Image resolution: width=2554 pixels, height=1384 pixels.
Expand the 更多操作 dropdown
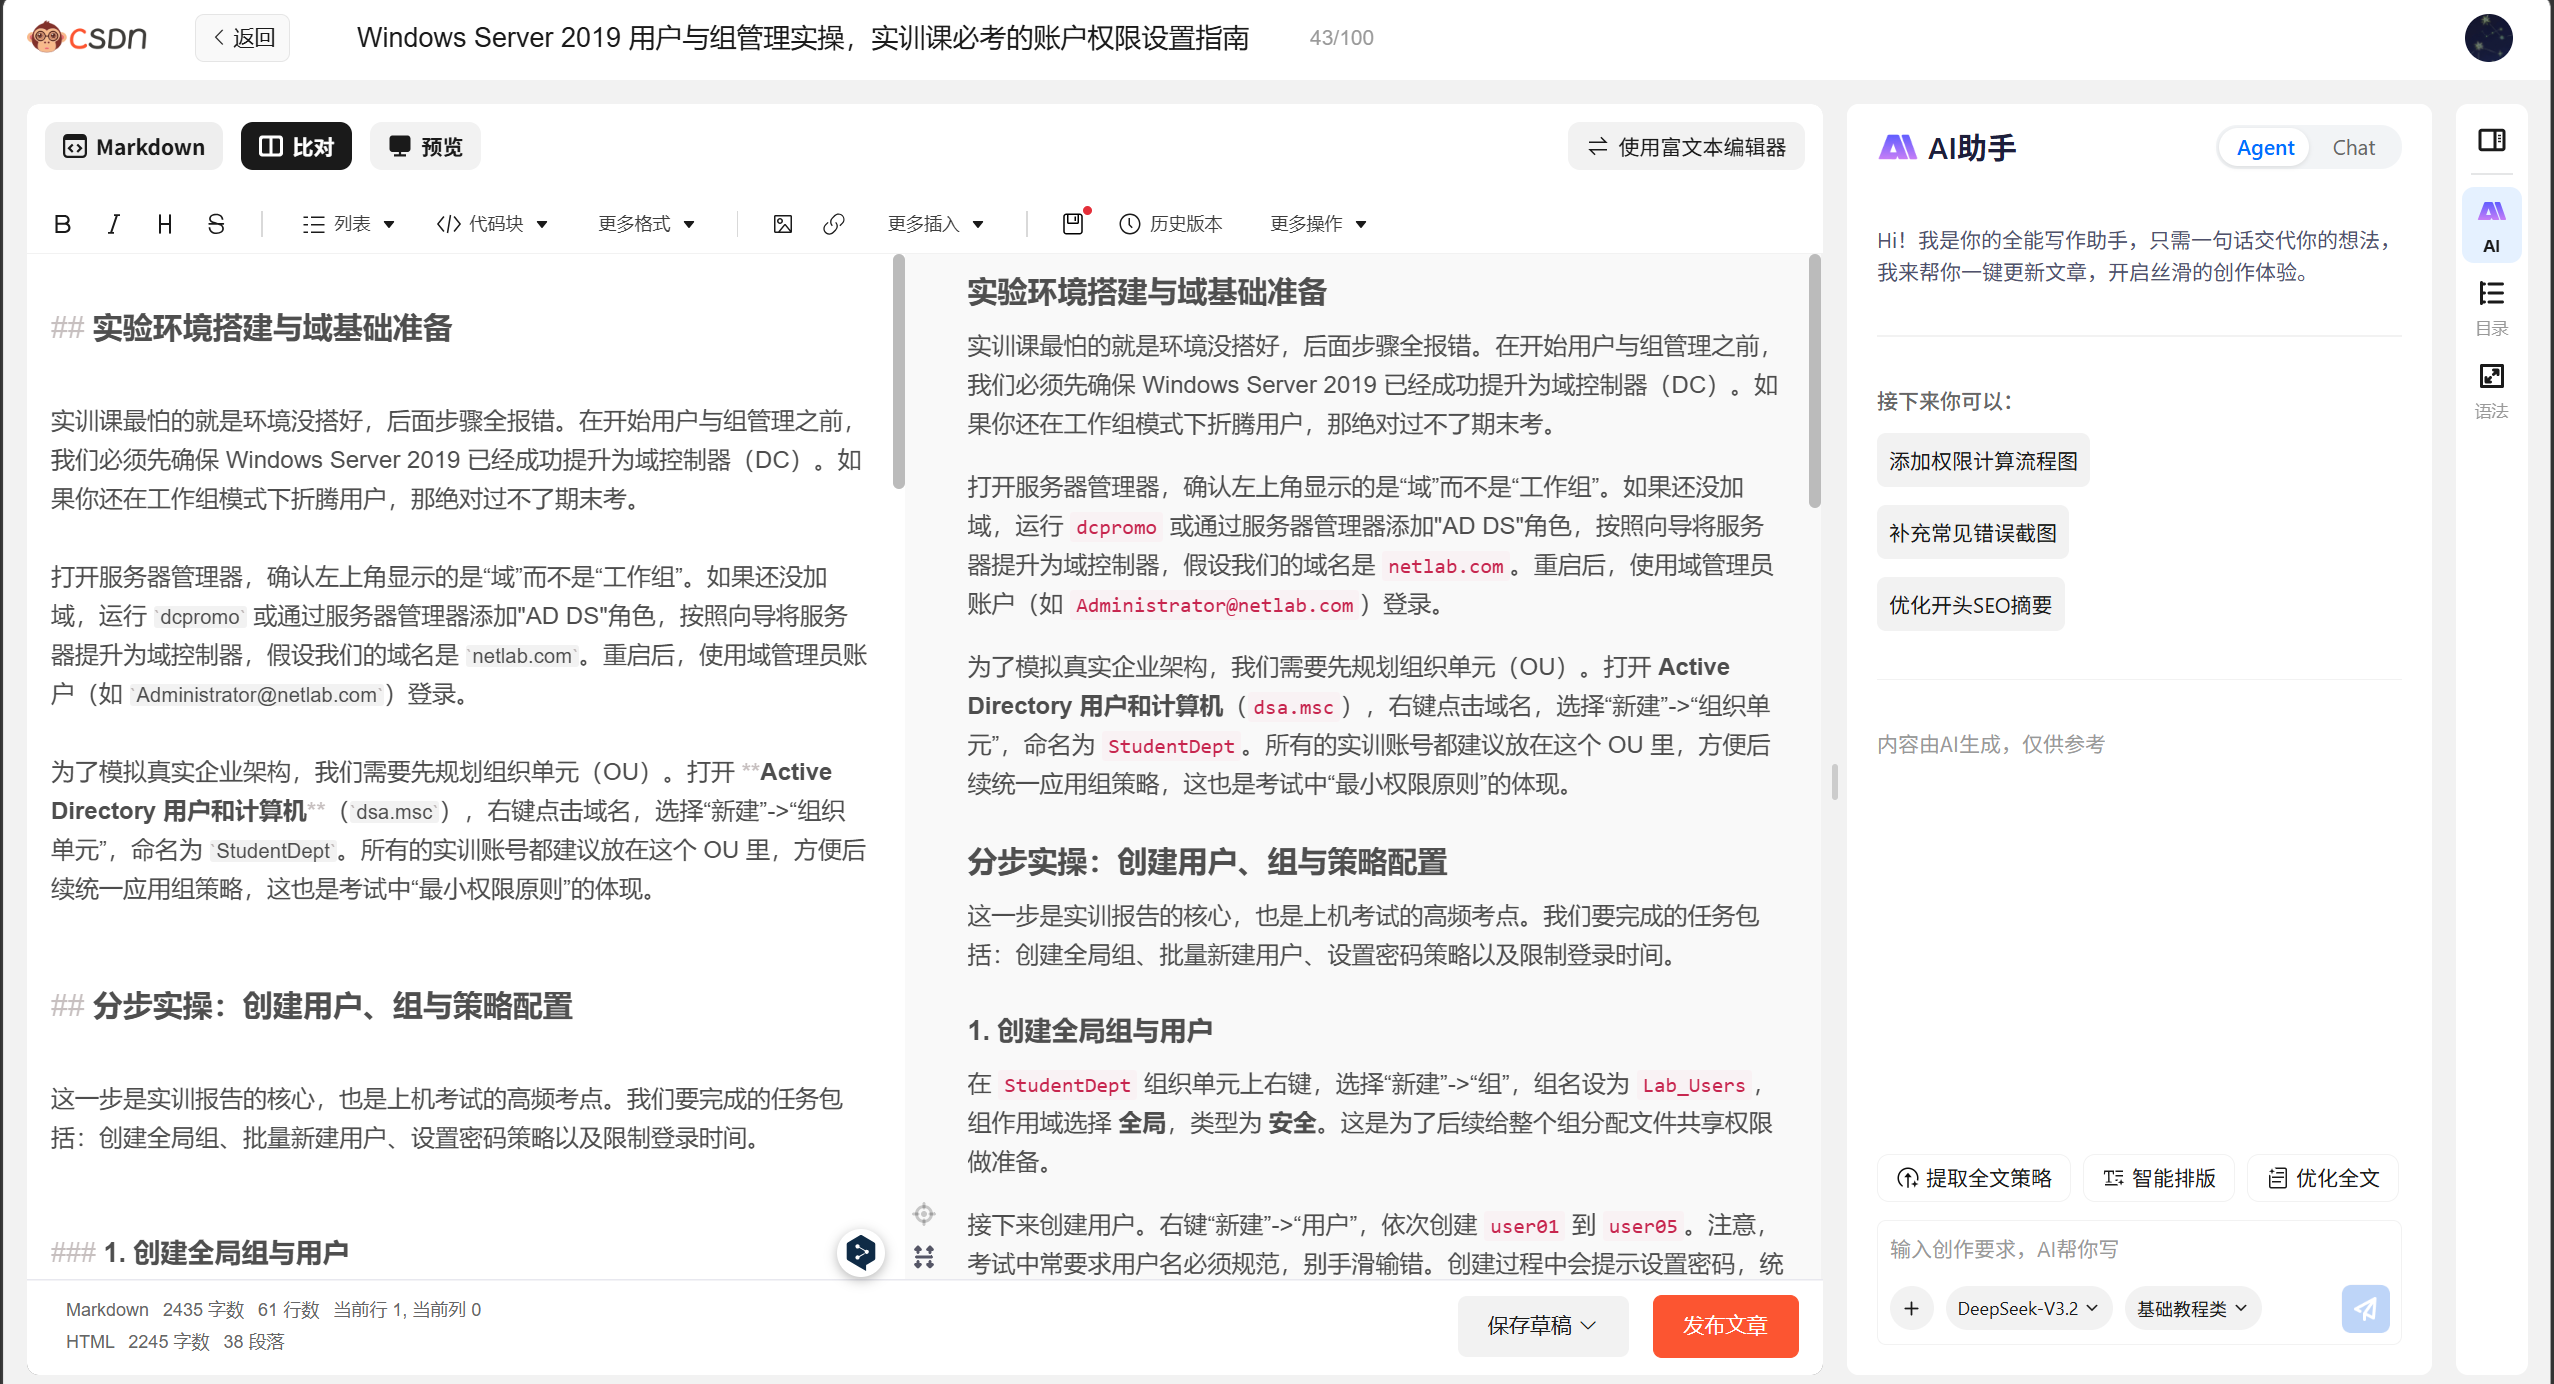click(x=1318, y=224)
